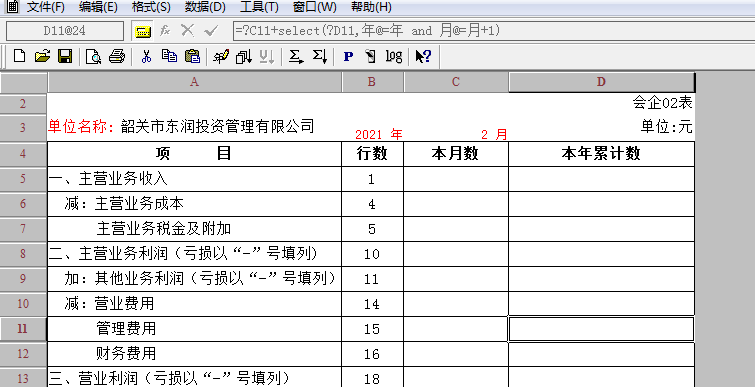Save report with the floppy disk icon
This screenshot has width=755, height=387.
click(x=65, y=56)
